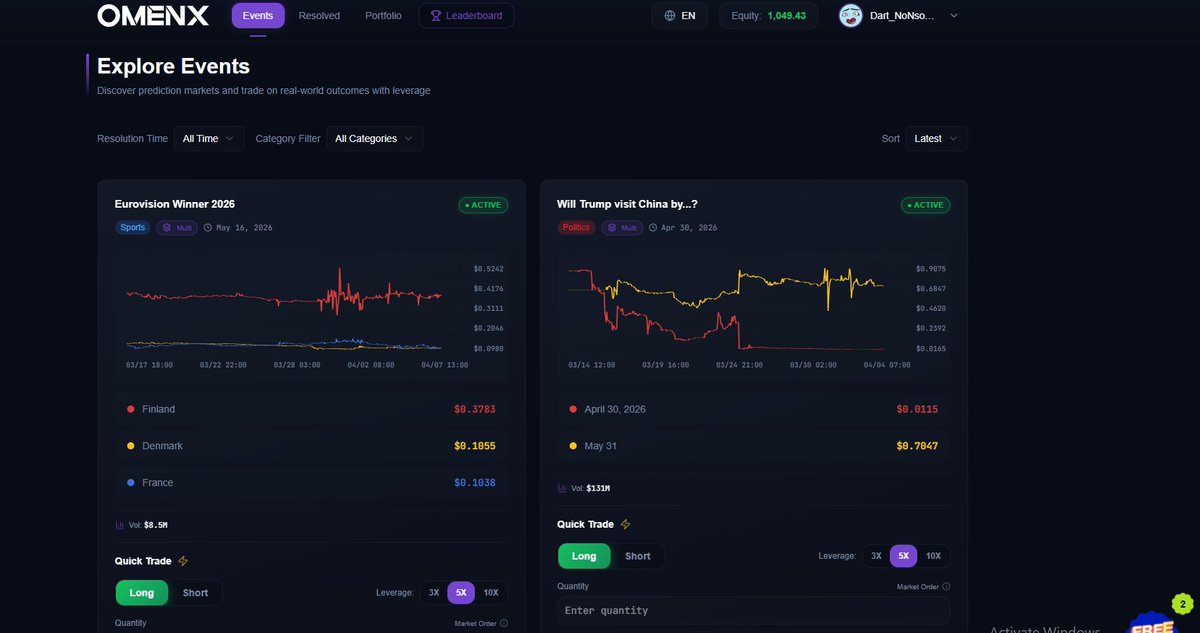
Task: Open the All Categories filter dropdown
Action: [374, 139]
